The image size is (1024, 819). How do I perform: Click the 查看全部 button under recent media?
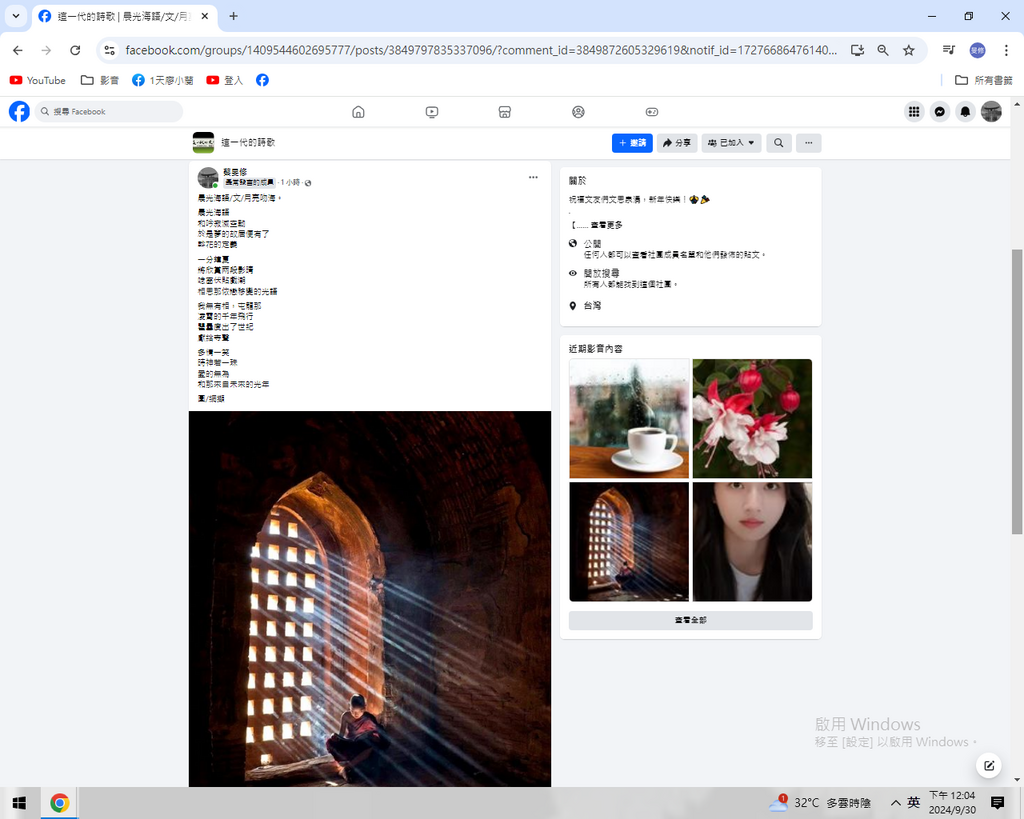[x=690, y=621]
